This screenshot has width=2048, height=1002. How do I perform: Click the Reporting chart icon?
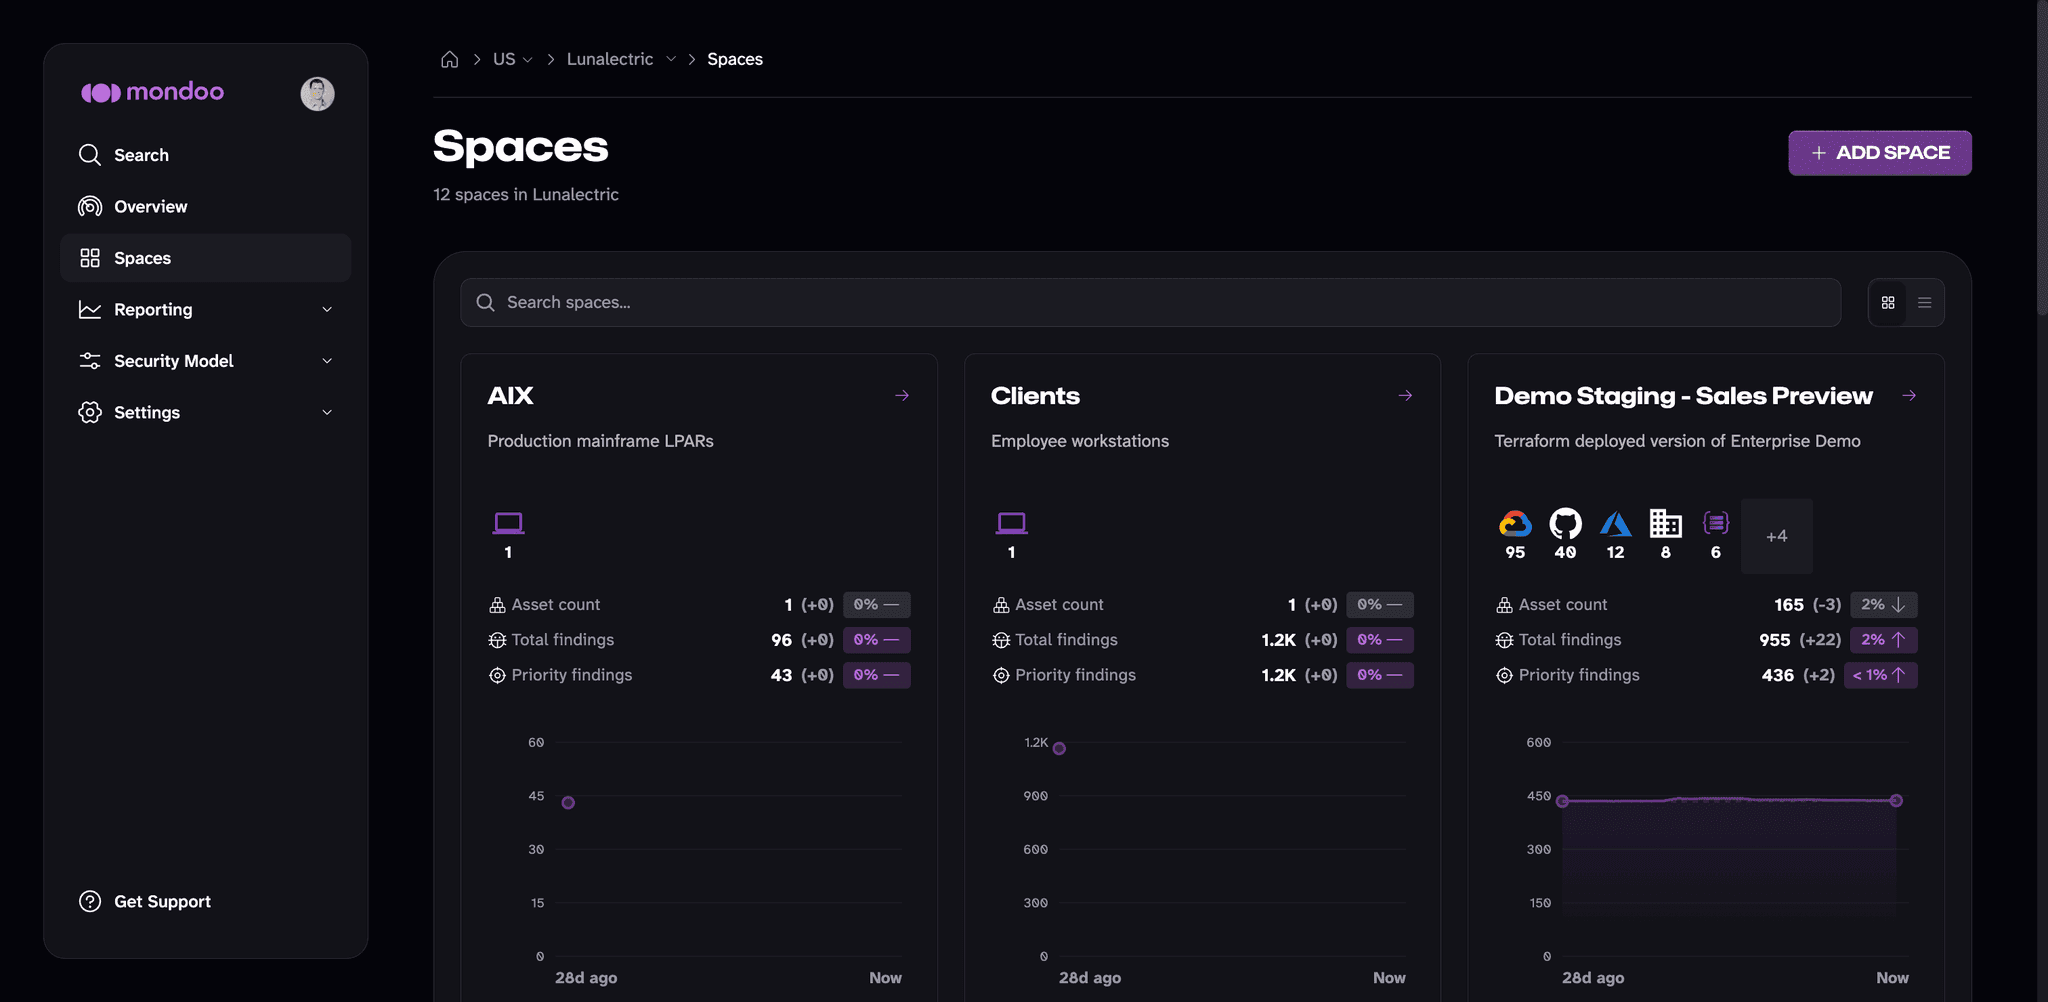(x=90, y=310)
